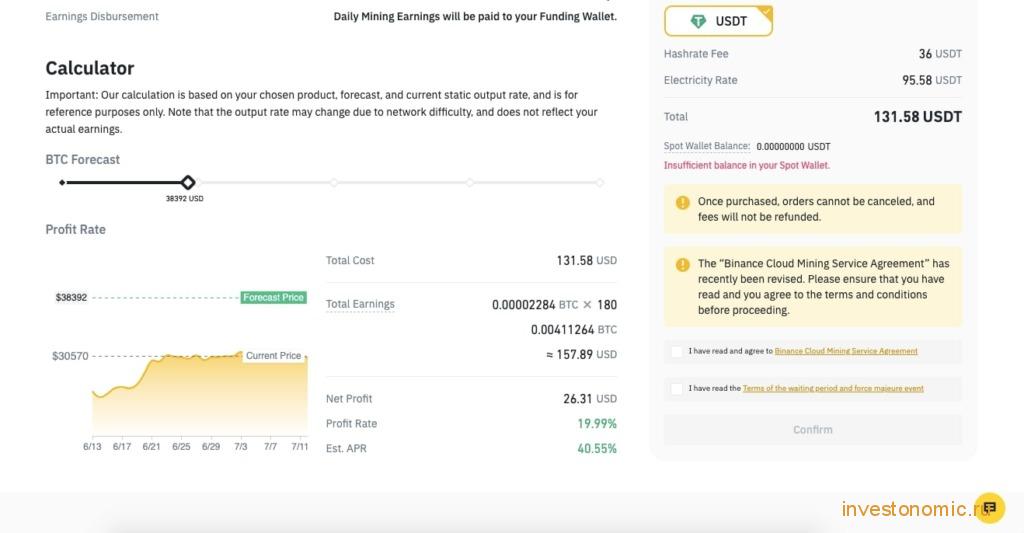This screenshot has width=1024, height=533.
Task: Click the Spot Wallet Balance label
Action: (707, 146)
